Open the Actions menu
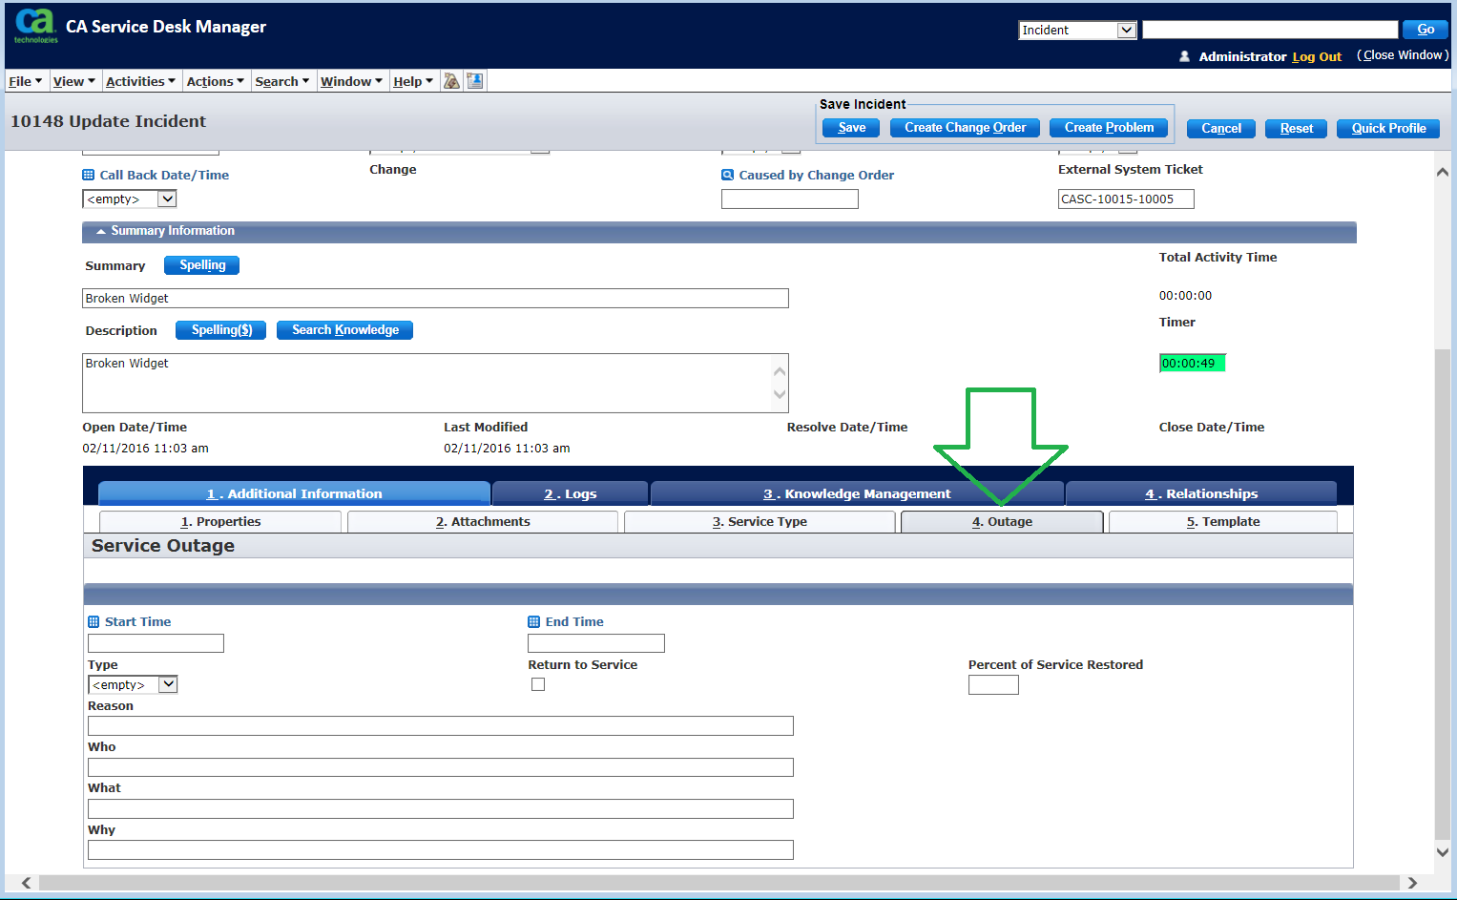Screen dimensions: 1457x900 point(215,82)
